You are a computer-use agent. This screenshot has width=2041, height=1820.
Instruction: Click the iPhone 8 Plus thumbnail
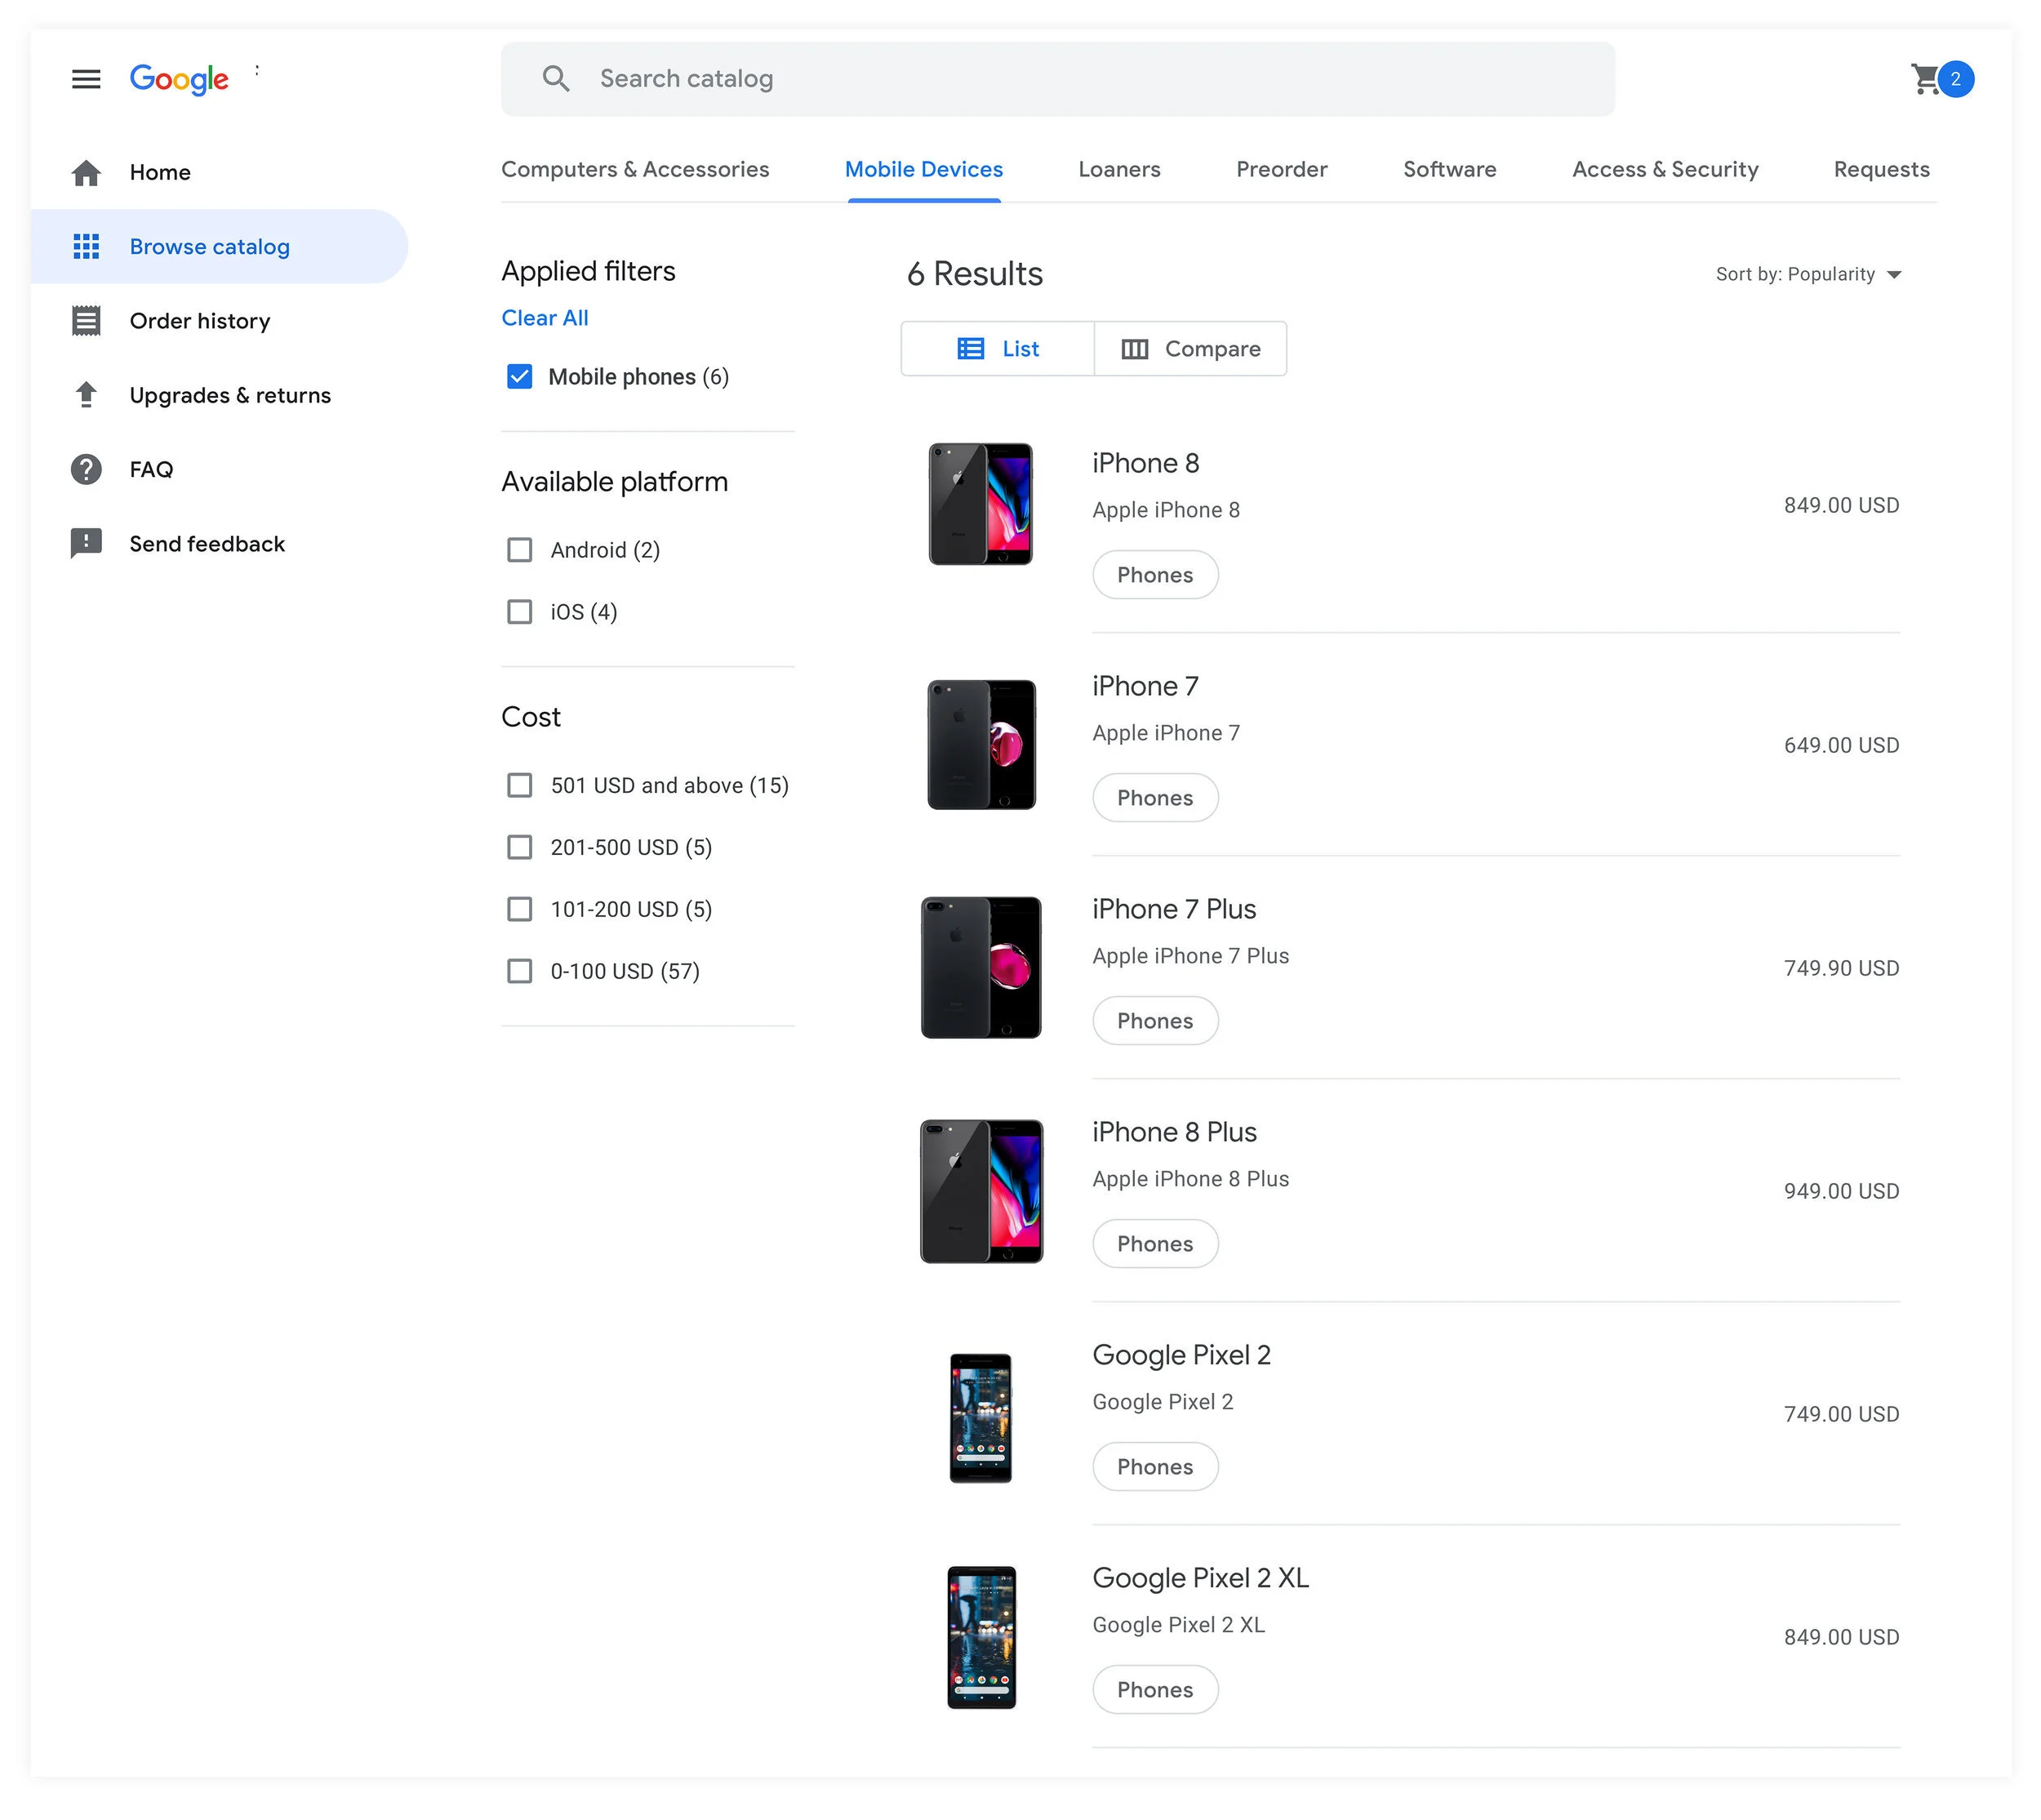pos(980,1191)
